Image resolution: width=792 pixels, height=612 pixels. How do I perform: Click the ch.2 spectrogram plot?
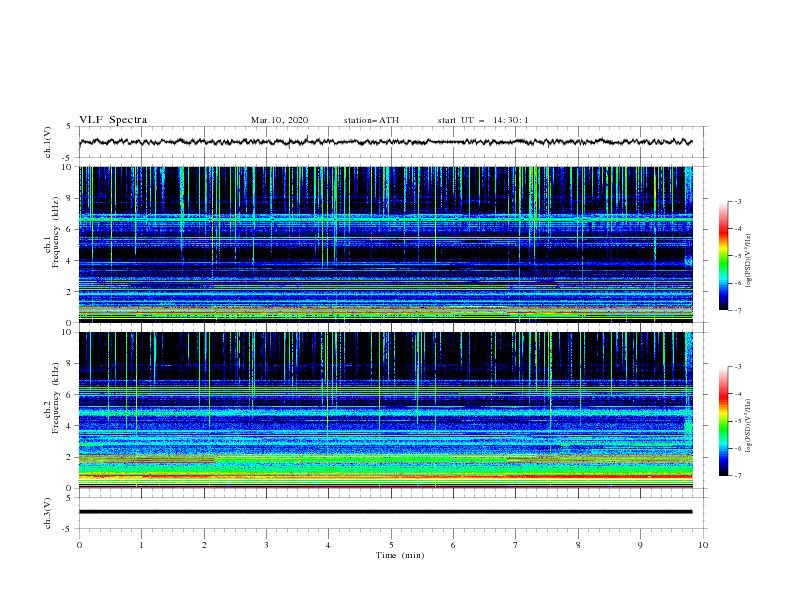(386, 410)
